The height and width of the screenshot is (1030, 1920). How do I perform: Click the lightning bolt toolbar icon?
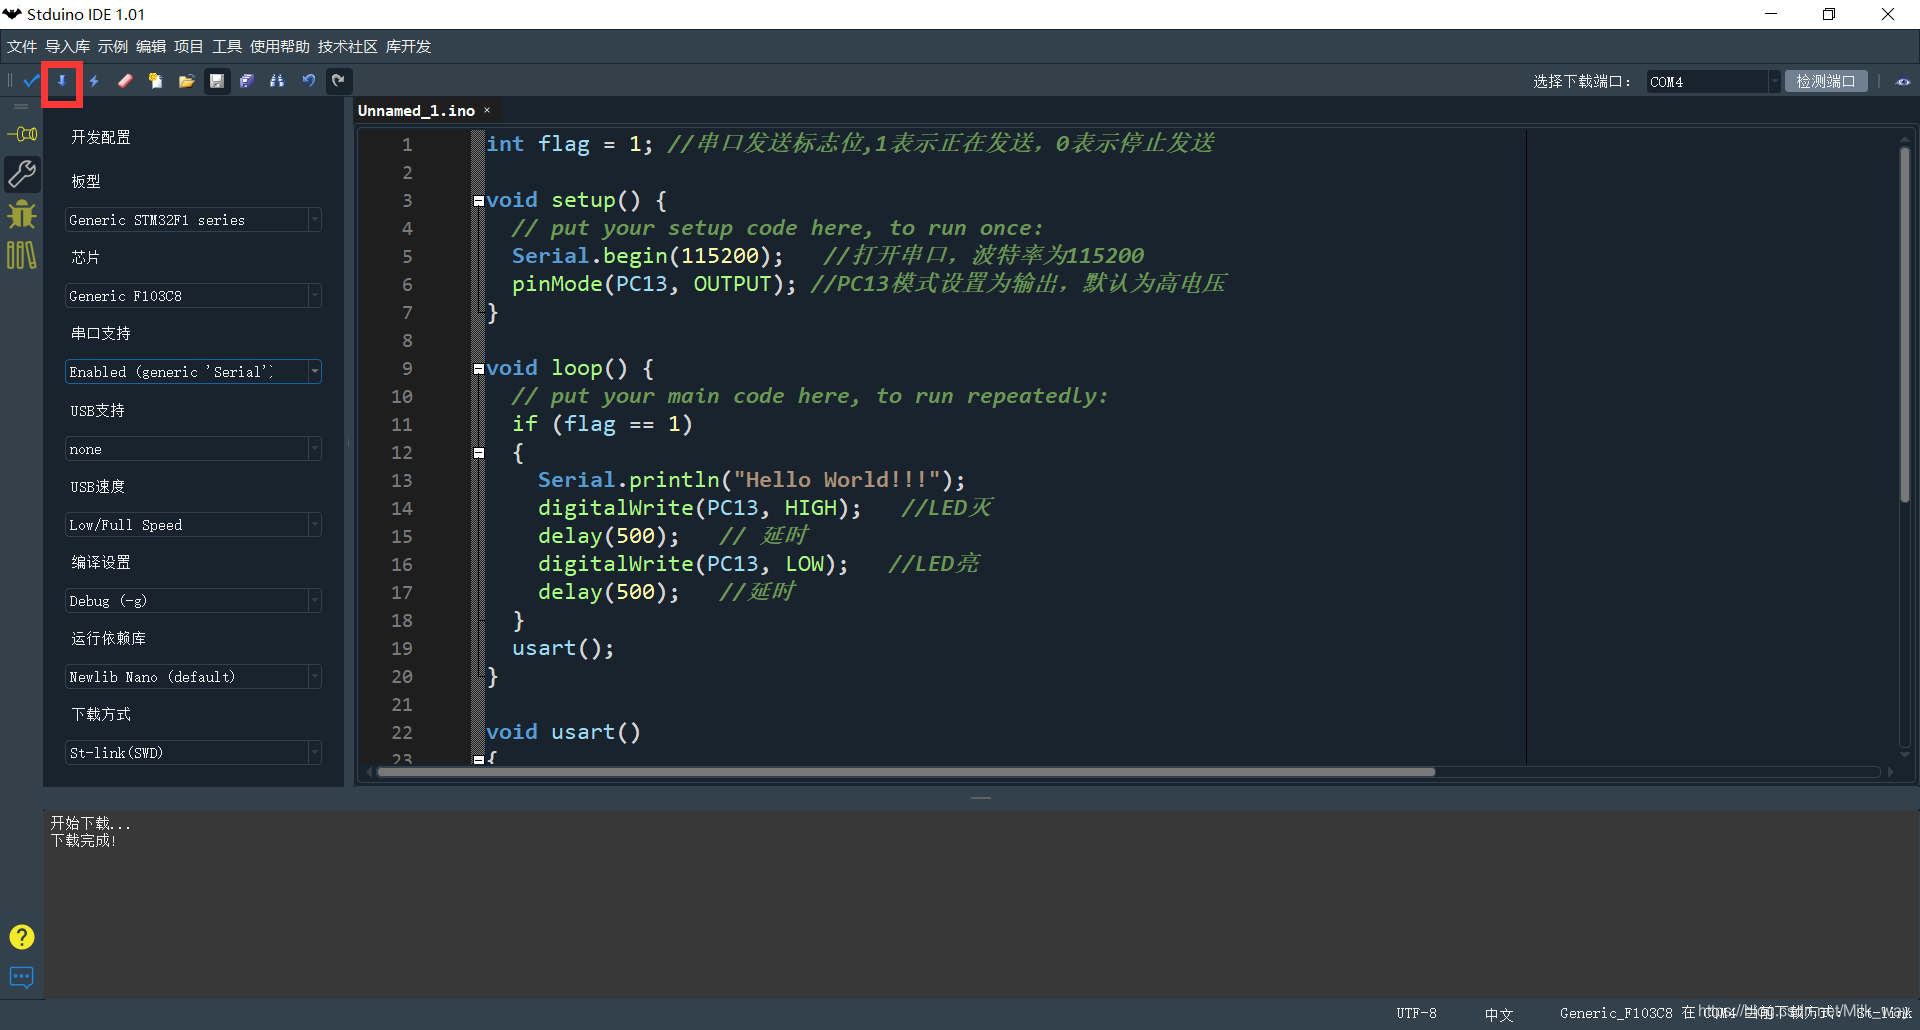click(x=94, y=81)
